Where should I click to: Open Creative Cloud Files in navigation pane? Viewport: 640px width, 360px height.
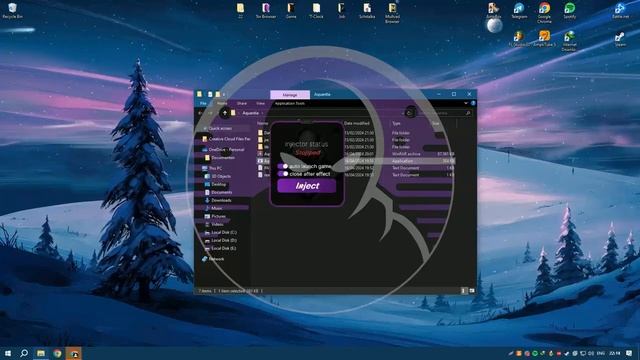[226, 139]
